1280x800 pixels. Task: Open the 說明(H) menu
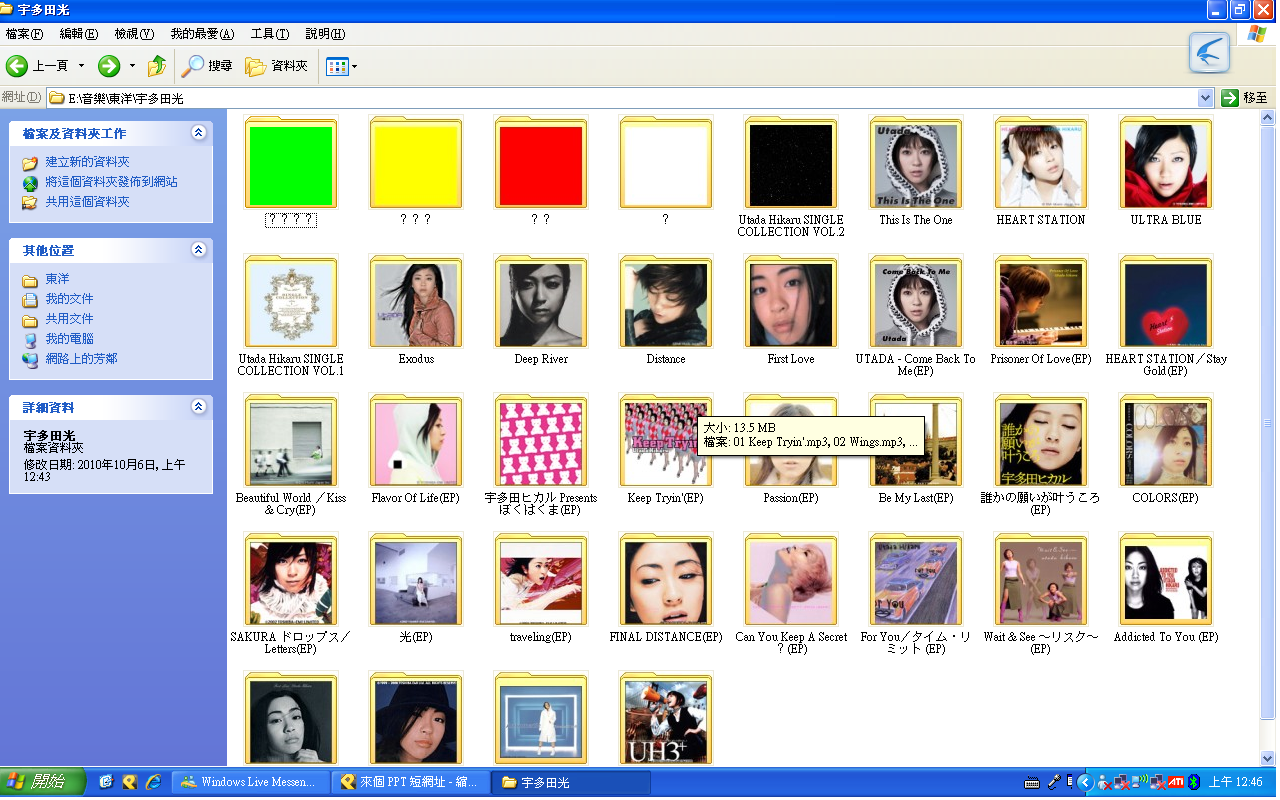pyautogui.click(x=325, y=34)
